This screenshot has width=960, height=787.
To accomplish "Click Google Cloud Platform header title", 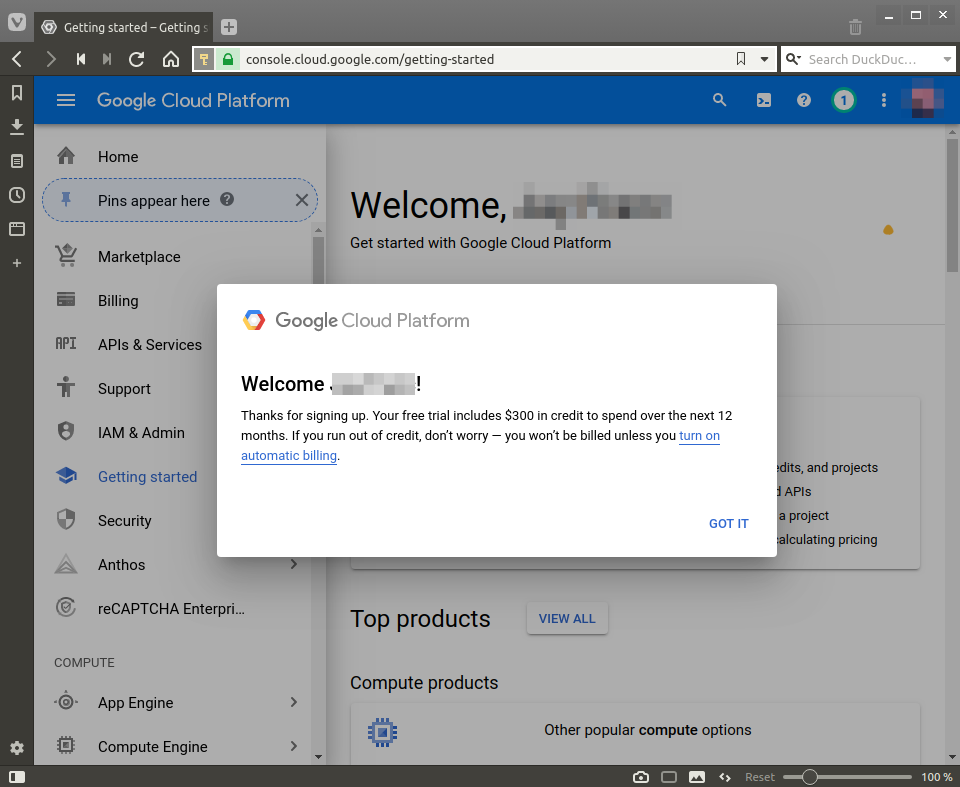I will [193, 100].
